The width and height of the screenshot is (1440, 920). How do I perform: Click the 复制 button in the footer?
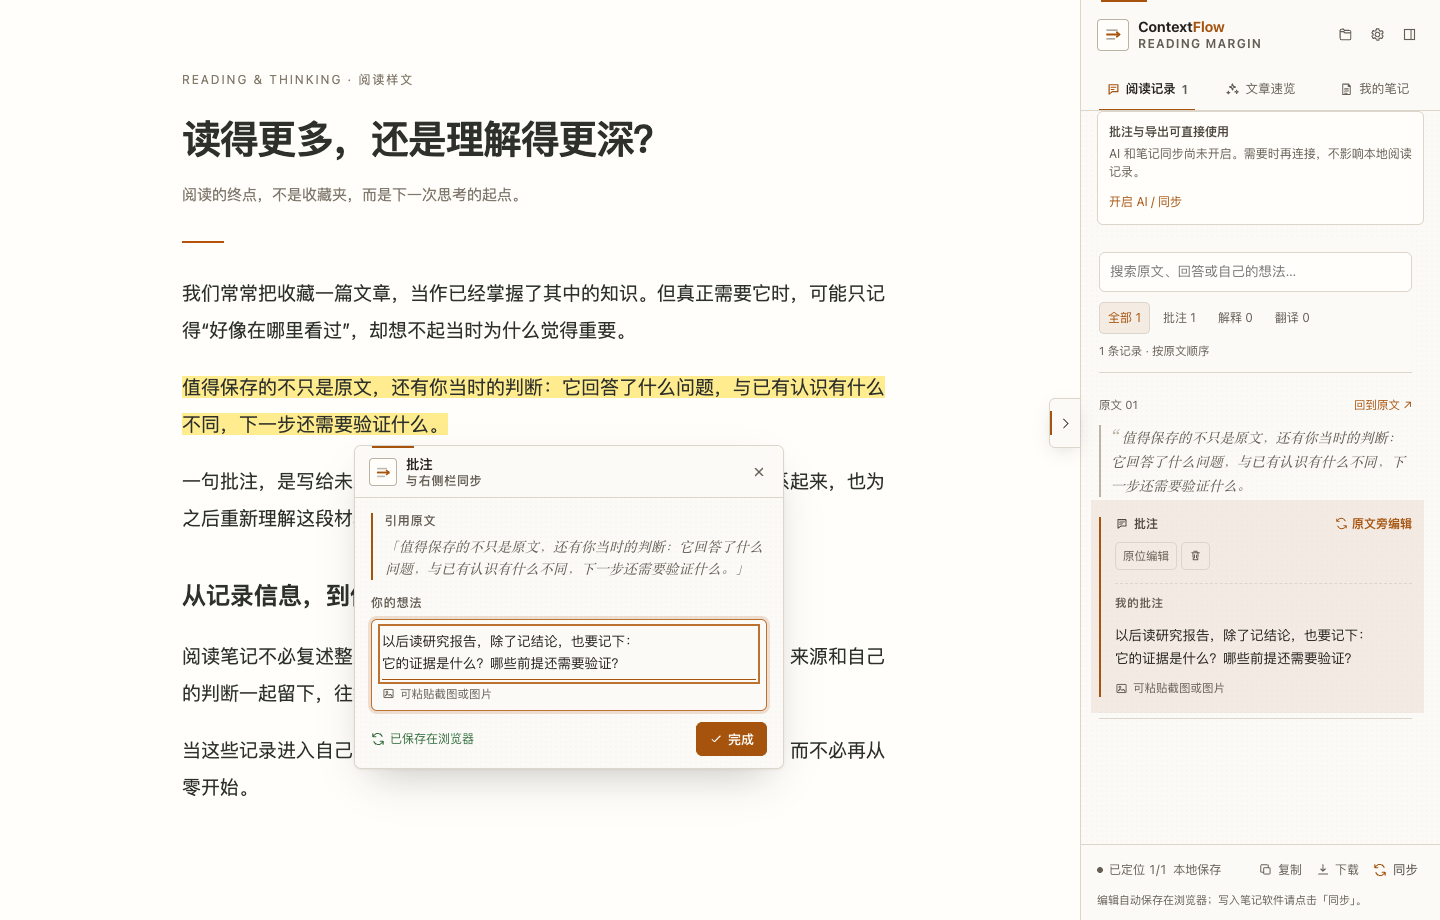1281,870
